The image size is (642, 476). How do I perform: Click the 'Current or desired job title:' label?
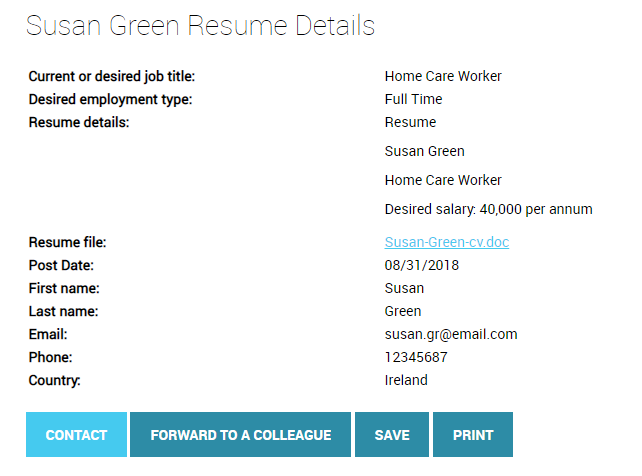coord(112,77)
